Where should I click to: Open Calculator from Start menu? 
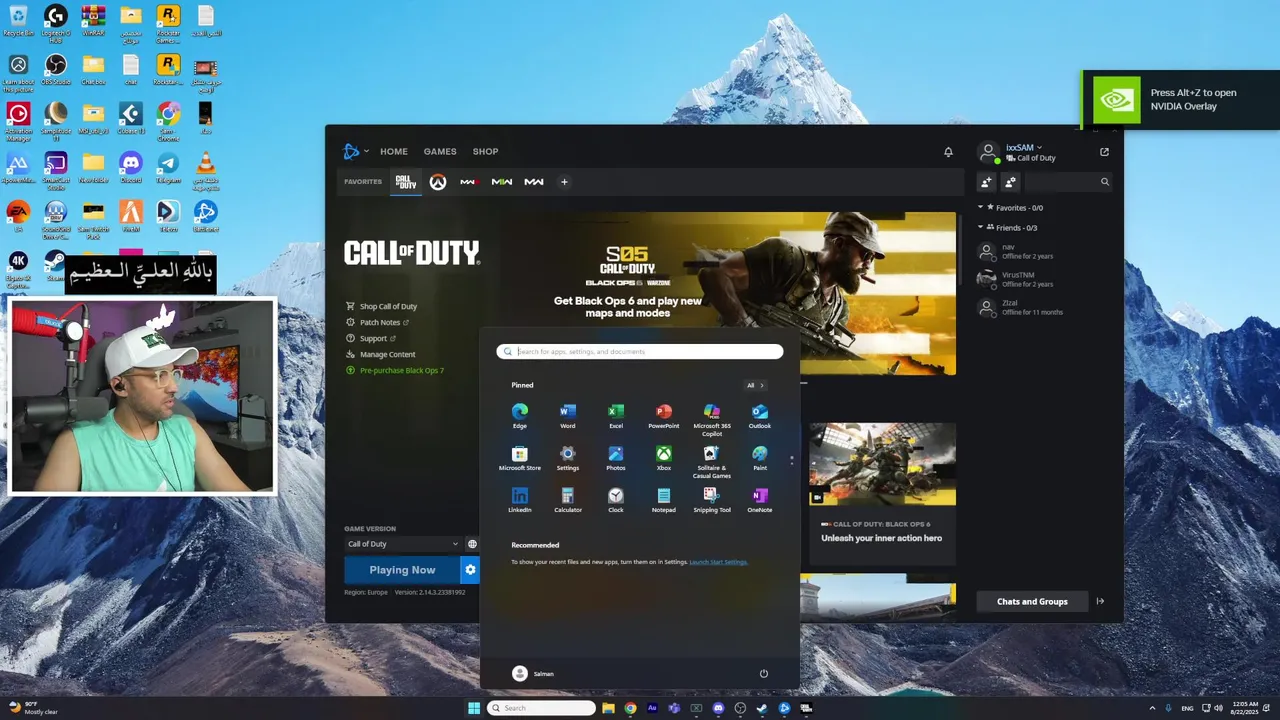click(568, 500)
